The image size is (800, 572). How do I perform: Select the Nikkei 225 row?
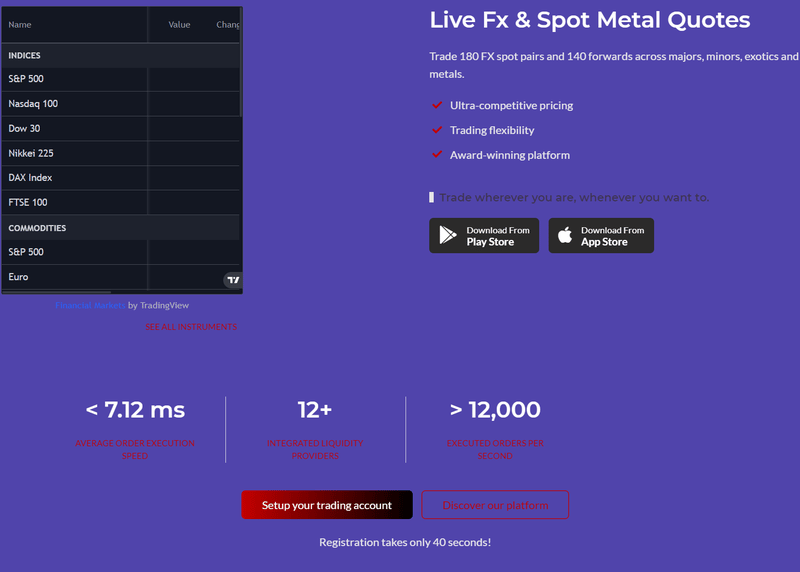120,153
